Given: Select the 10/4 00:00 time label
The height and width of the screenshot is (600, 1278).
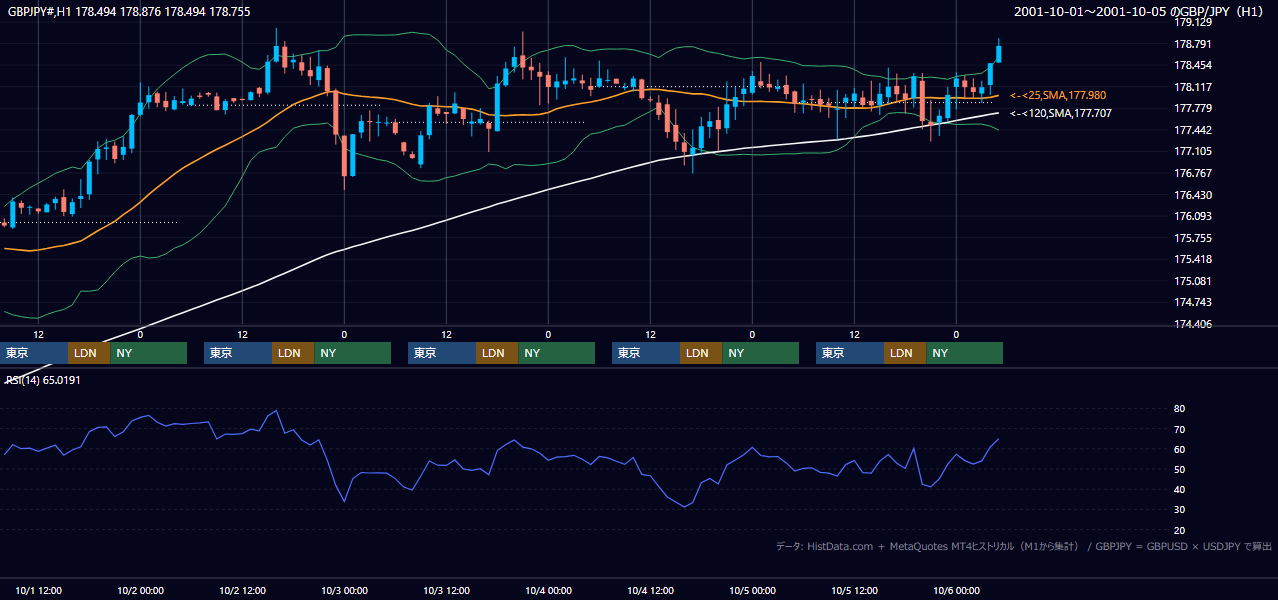Looking at the screenshot, I should pyautogui.click(x=549, y=591).
